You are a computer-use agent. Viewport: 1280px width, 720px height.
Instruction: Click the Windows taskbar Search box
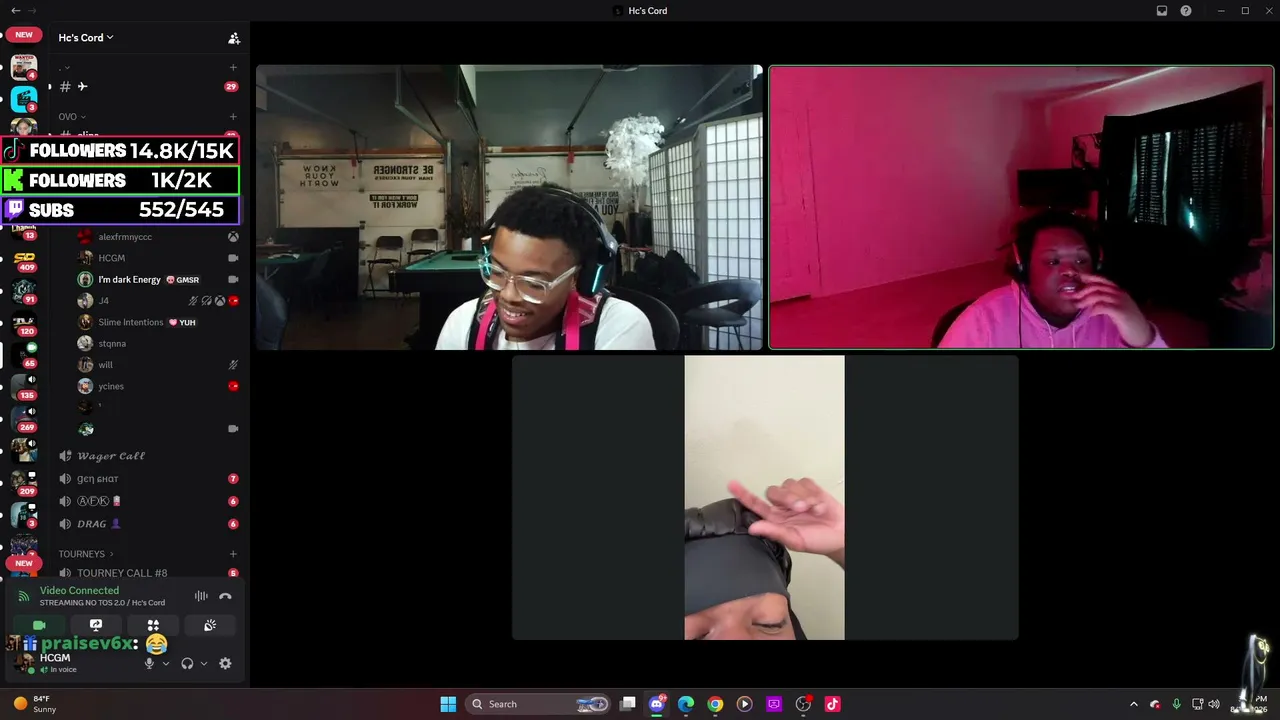click(538, 704)
